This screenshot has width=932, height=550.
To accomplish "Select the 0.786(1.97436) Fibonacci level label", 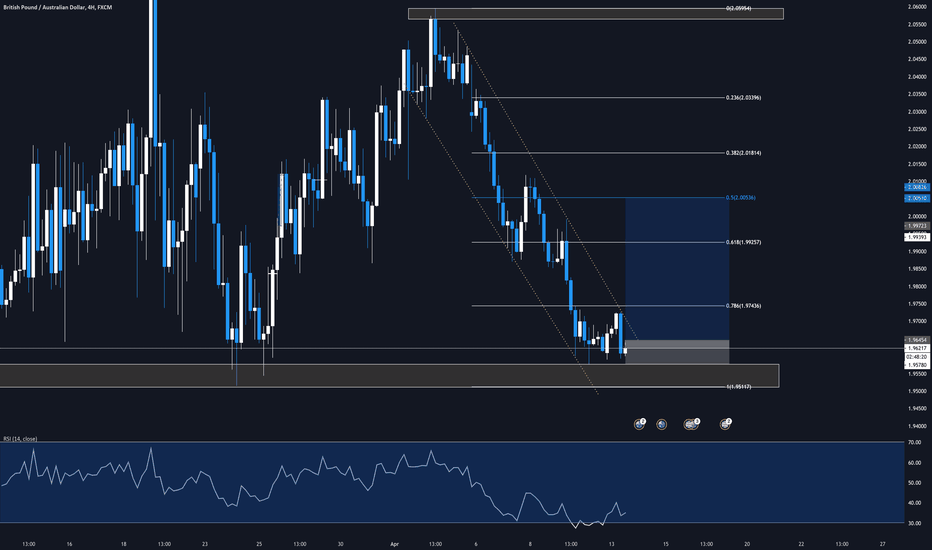I will [x=743, y=306].
